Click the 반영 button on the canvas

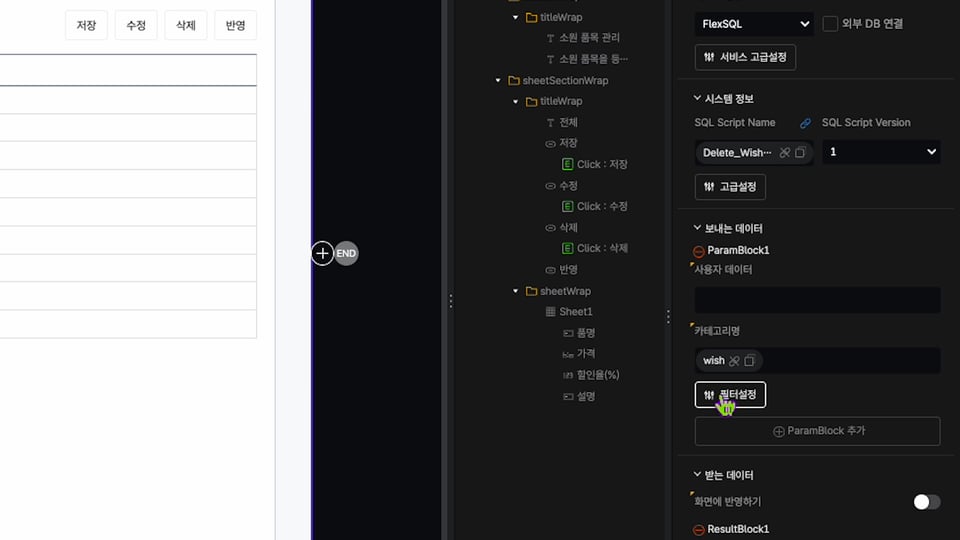coord(235,25)
